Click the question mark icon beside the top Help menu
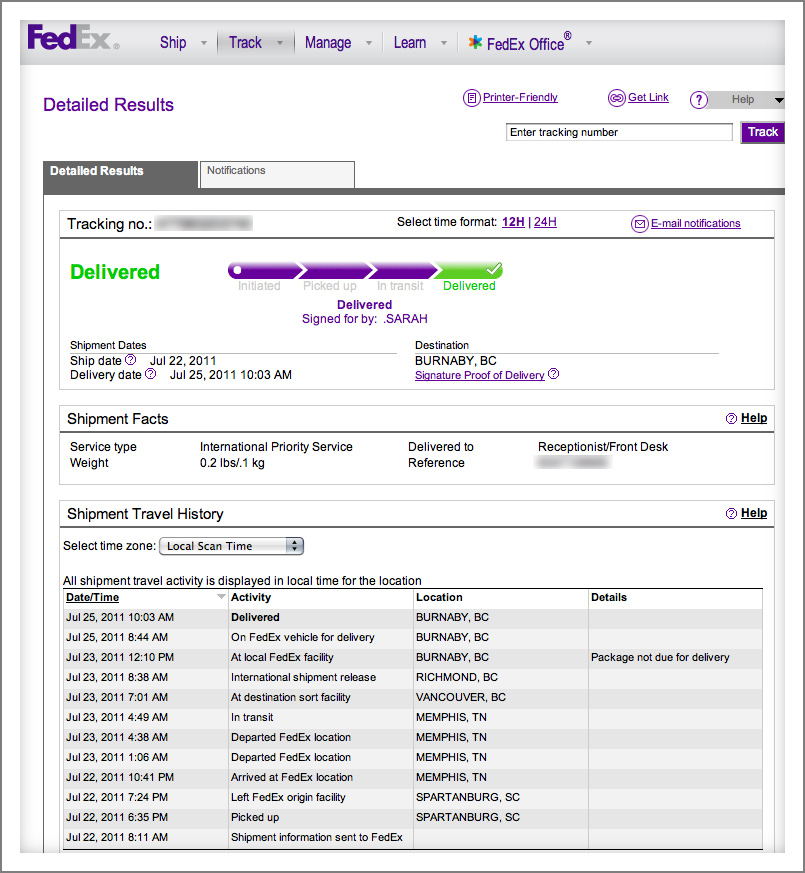The image size is (805, 873). pos(699,100)
